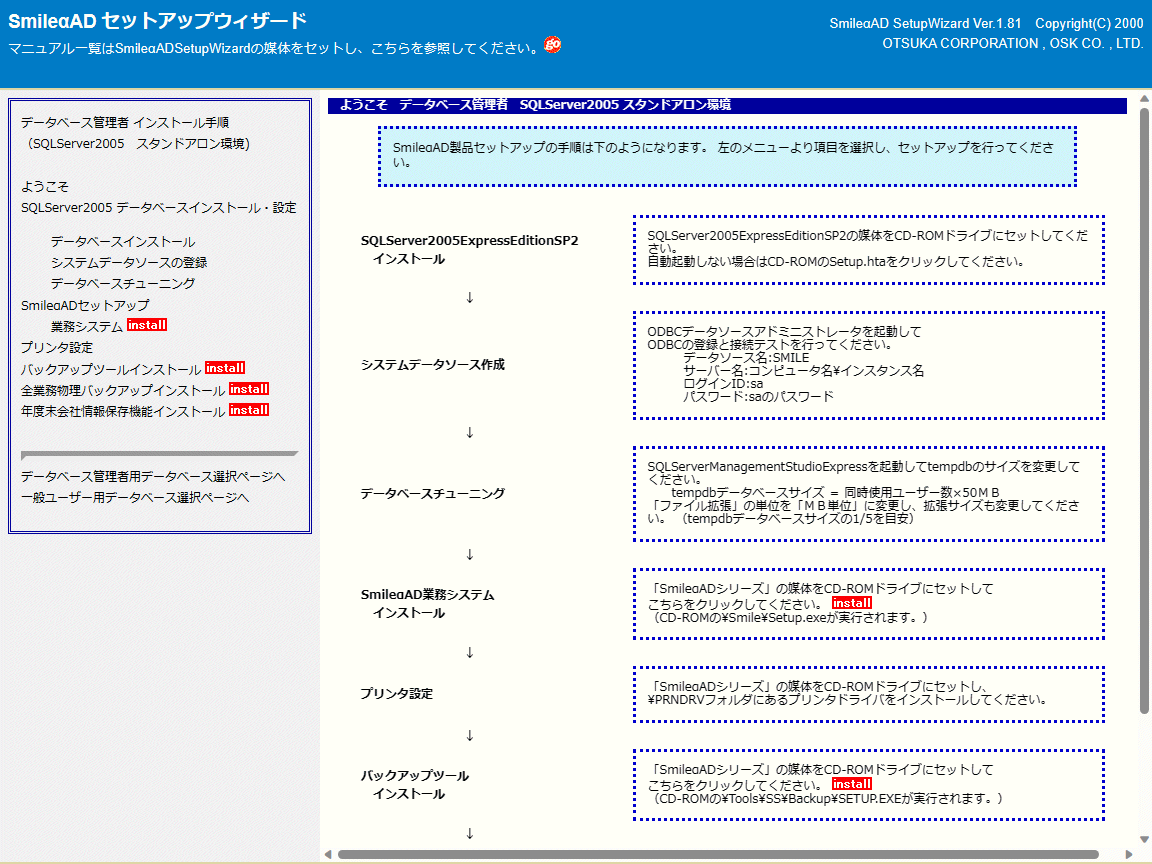Click 全業務物理バックアップインストール sidebar link
1152x864 pixels.
(123, 390)
